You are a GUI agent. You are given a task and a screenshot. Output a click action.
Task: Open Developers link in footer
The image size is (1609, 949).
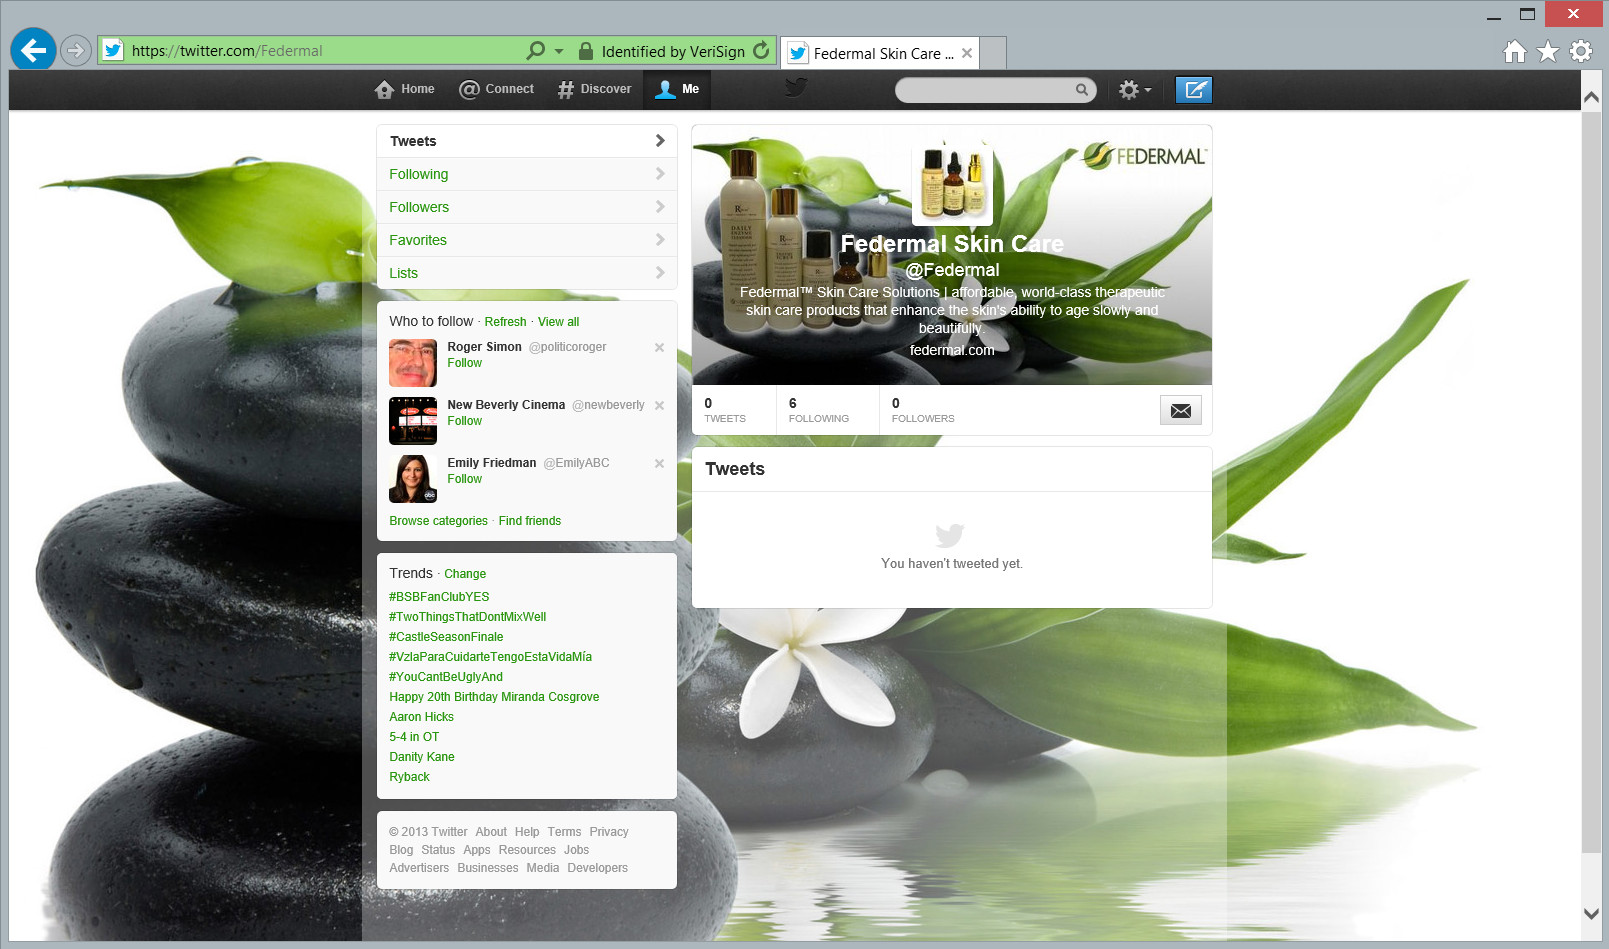(x=597, y=868)
